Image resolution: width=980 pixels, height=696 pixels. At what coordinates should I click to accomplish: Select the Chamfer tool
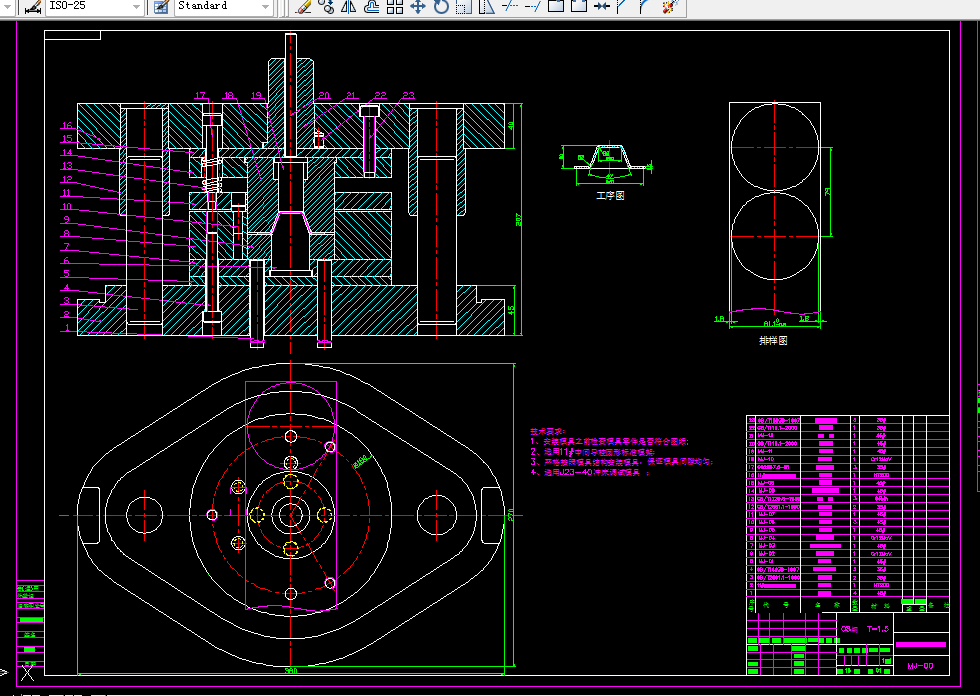click(622, 7)
